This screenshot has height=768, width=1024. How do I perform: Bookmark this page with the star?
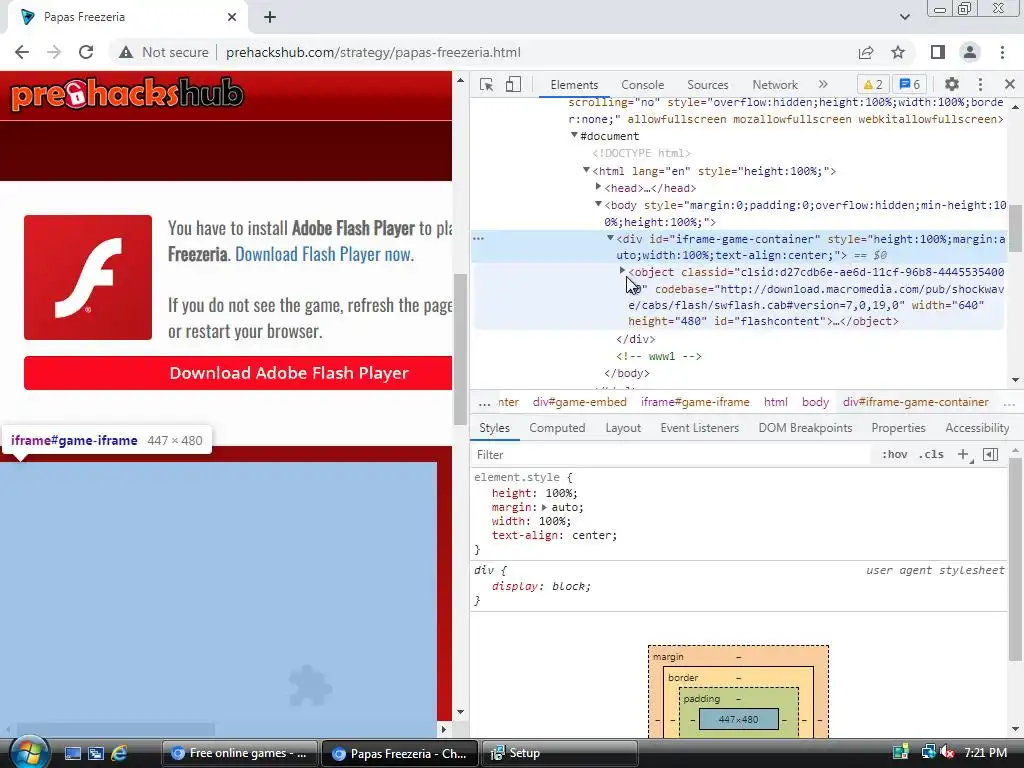pyautogui.click(x=898, y=52)
